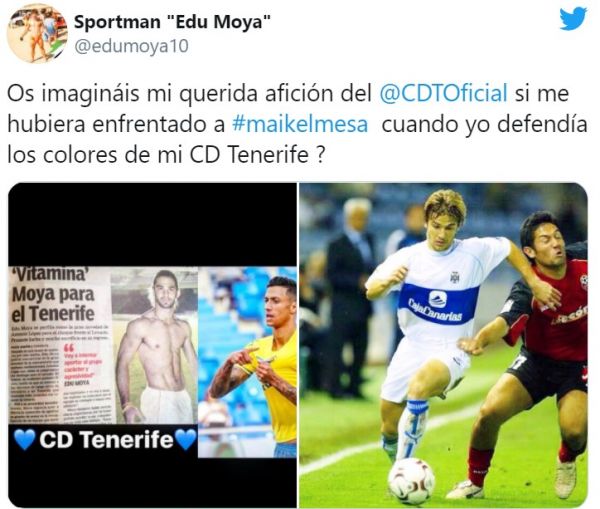This screenshot has height=509, width=600.
Task: Click the red quotation mark in clipping
Action: click(x=69, y=348)
